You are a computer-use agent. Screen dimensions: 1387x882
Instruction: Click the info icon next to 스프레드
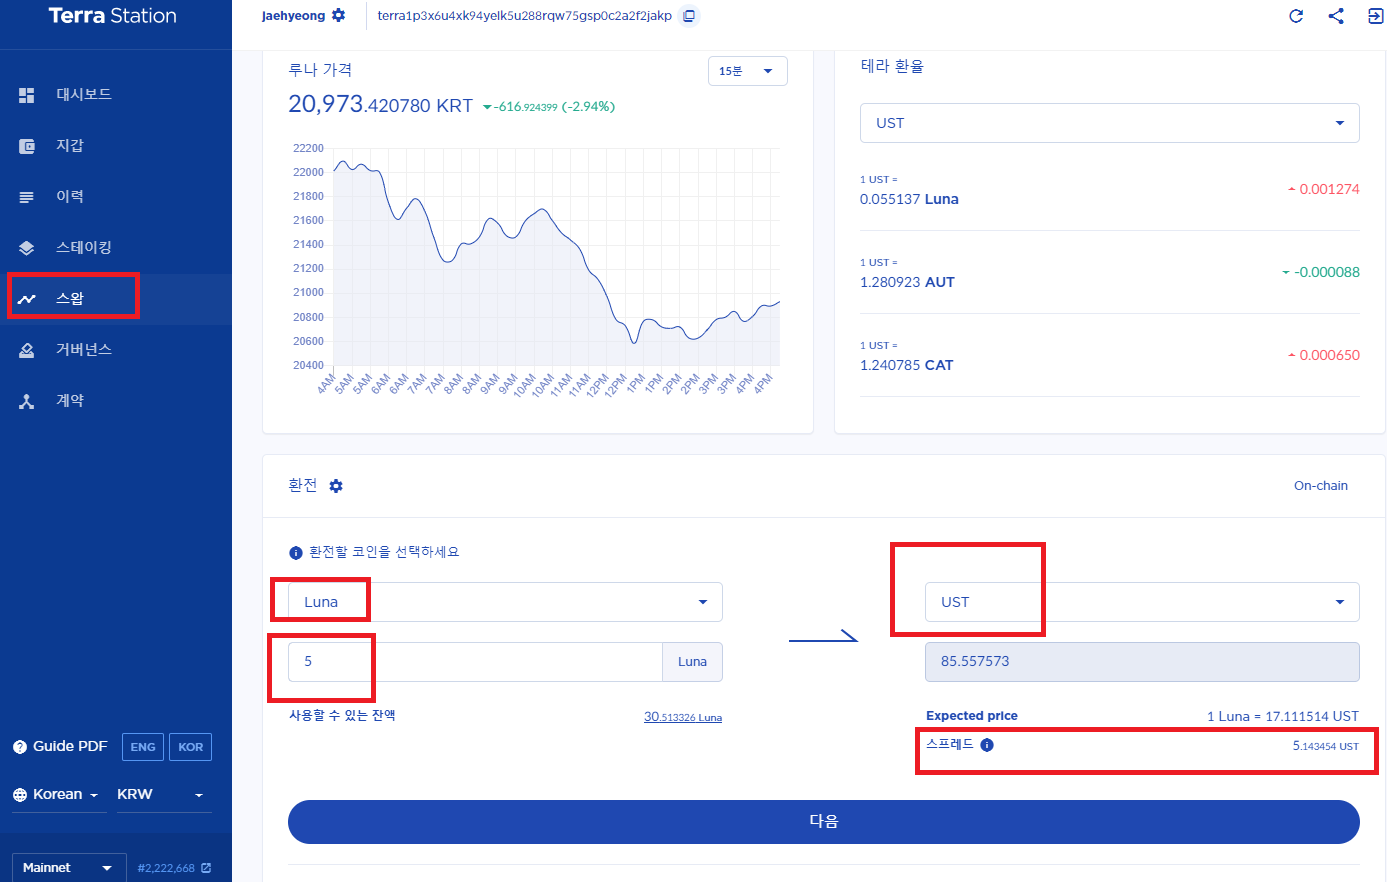(x=987, y=745)
